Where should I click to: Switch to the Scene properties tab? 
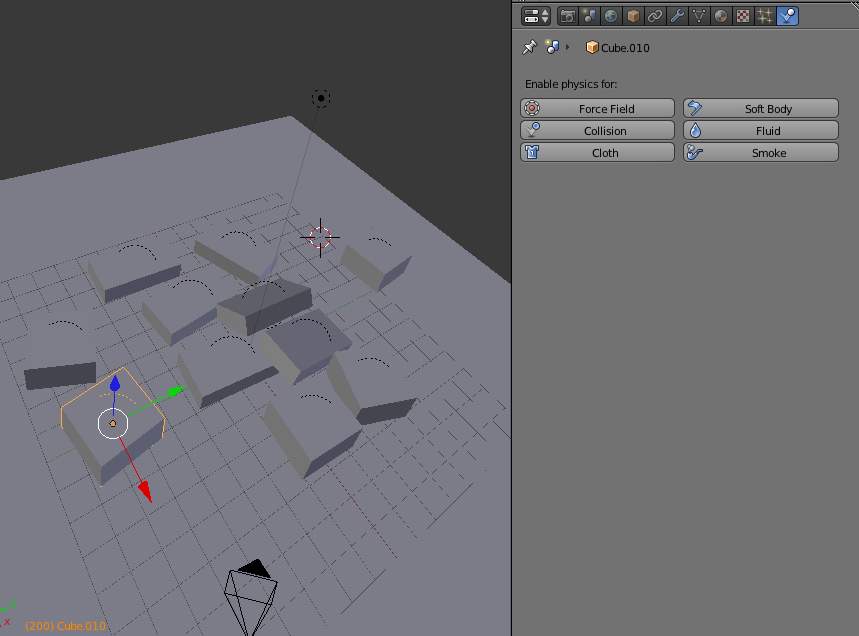pyautogui.click(x=589, y=16)
